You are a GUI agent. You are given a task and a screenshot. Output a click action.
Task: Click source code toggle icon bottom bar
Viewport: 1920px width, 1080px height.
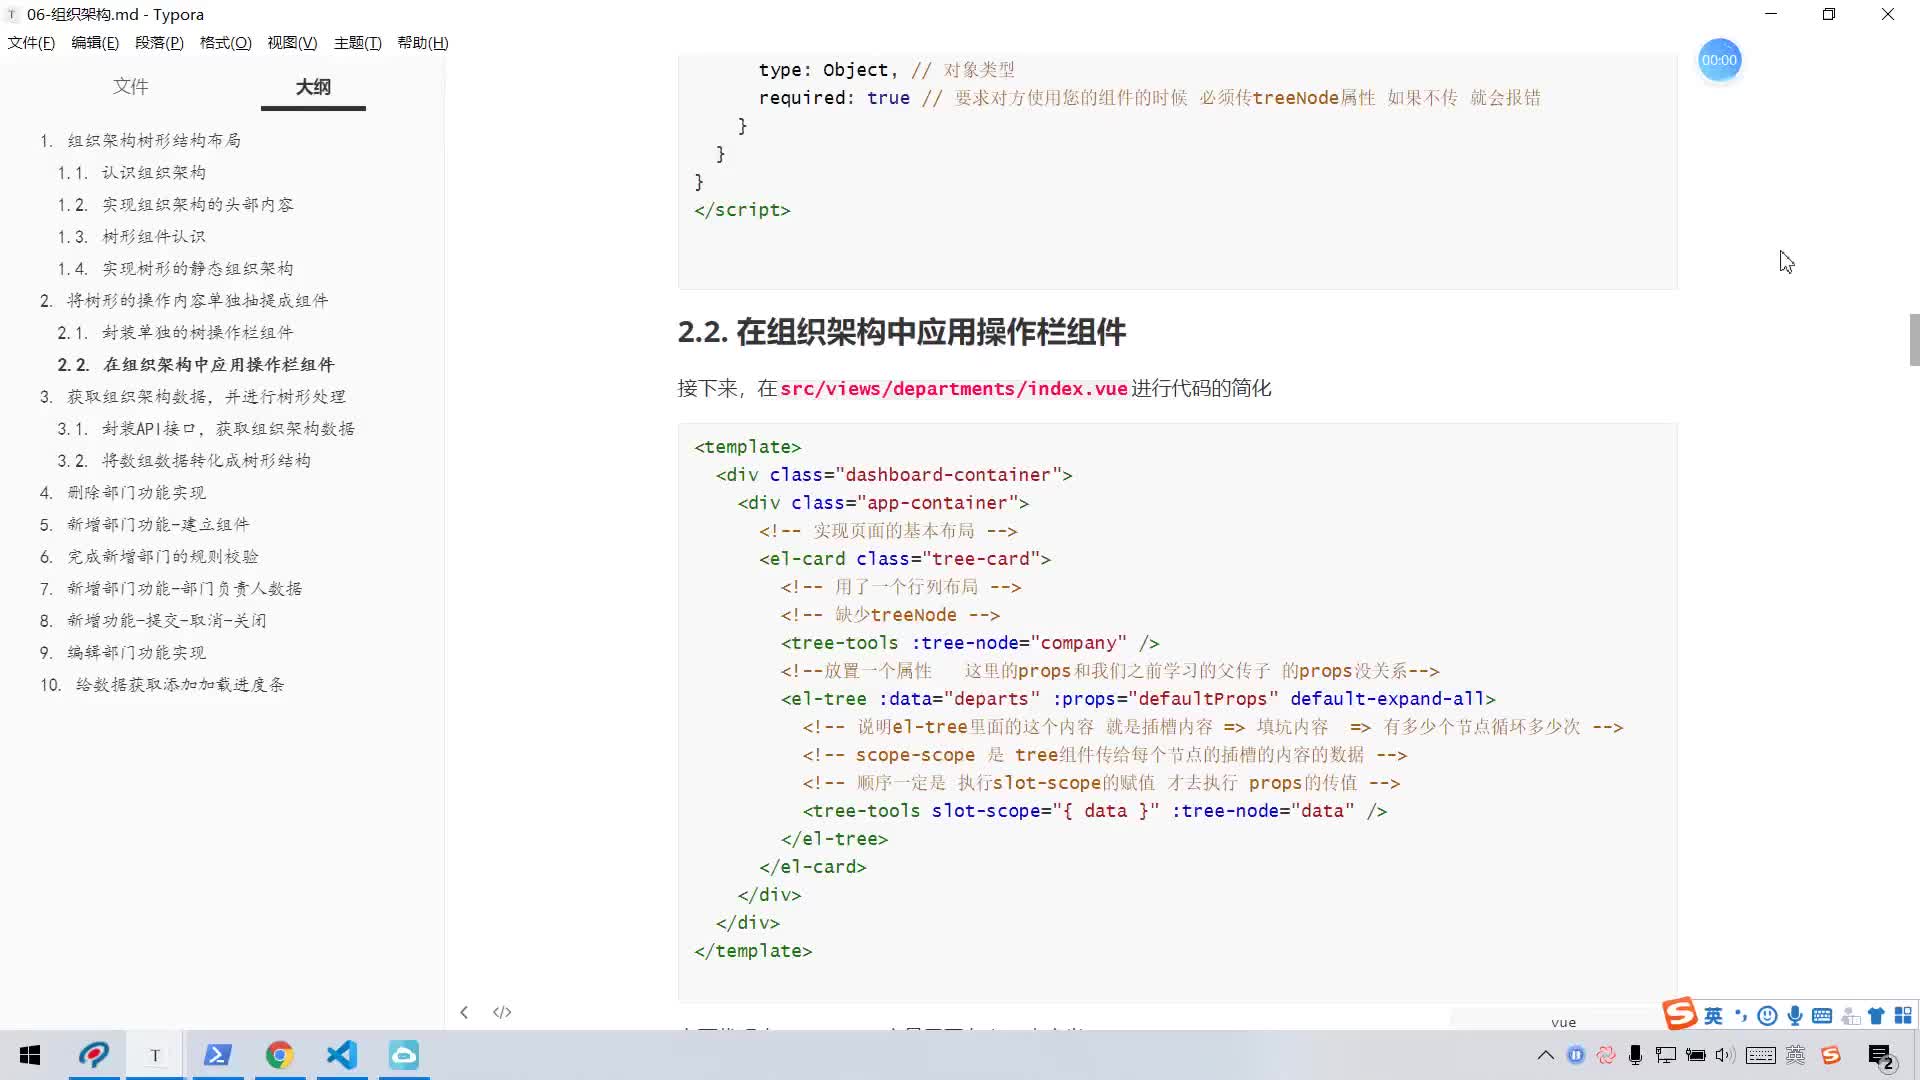point(502,1011)
